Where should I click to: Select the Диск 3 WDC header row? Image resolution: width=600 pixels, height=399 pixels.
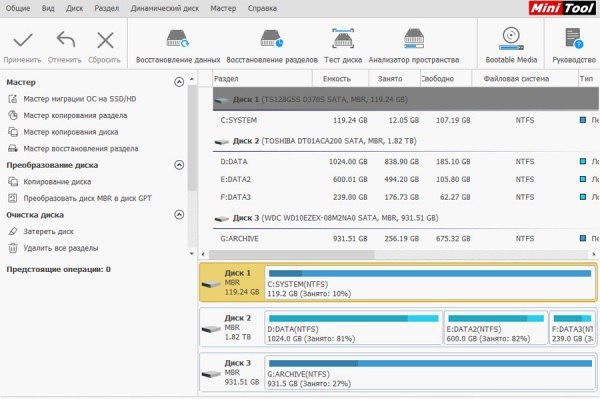pos(406,218)
